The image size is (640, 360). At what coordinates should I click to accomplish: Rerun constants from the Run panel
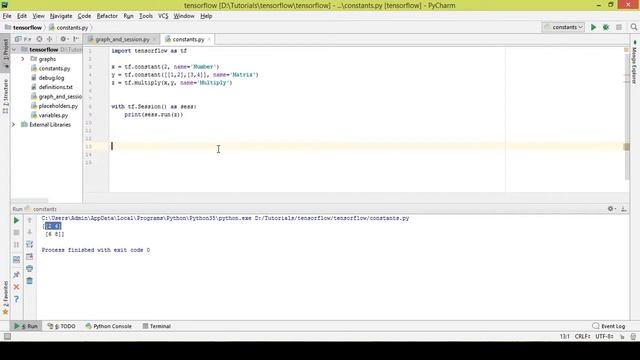pyautogui.click(x=16, y=220)
